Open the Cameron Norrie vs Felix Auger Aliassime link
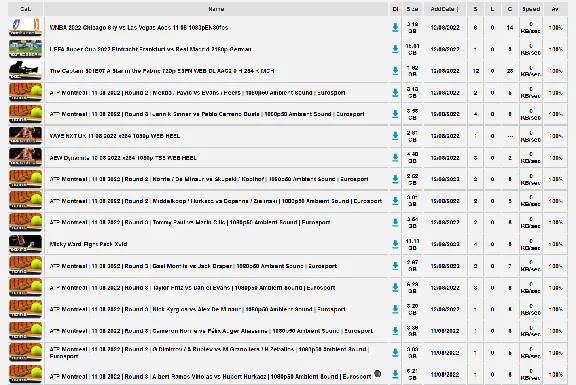Viewport: 576px width, 385px height. click(211, 331)
